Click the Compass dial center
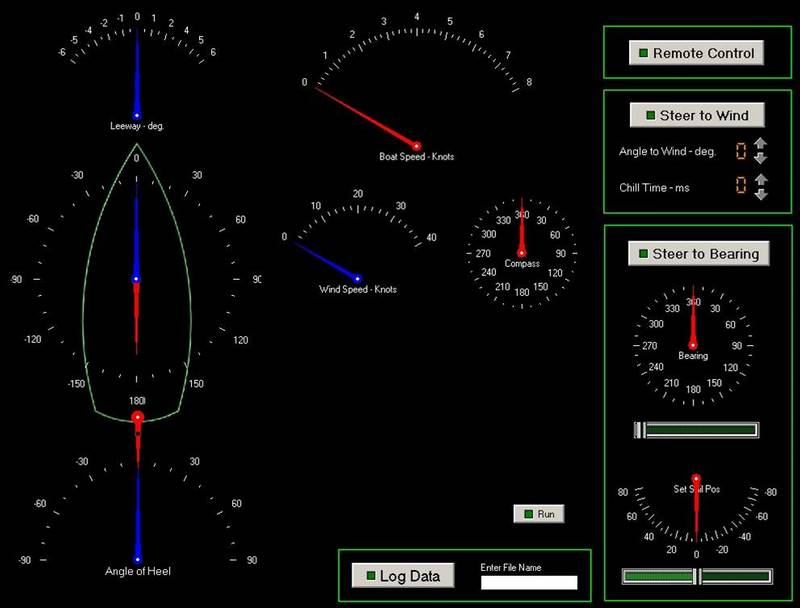 [x=521, y=253]
